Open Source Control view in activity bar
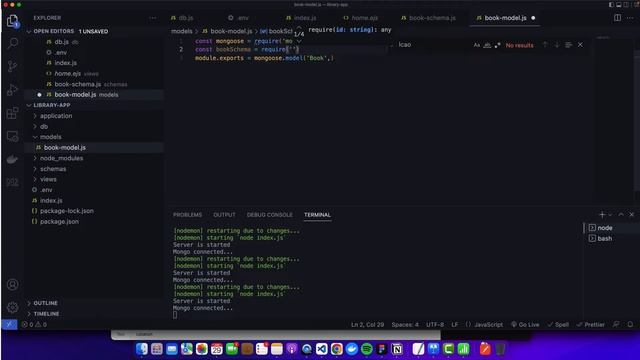 13,66
